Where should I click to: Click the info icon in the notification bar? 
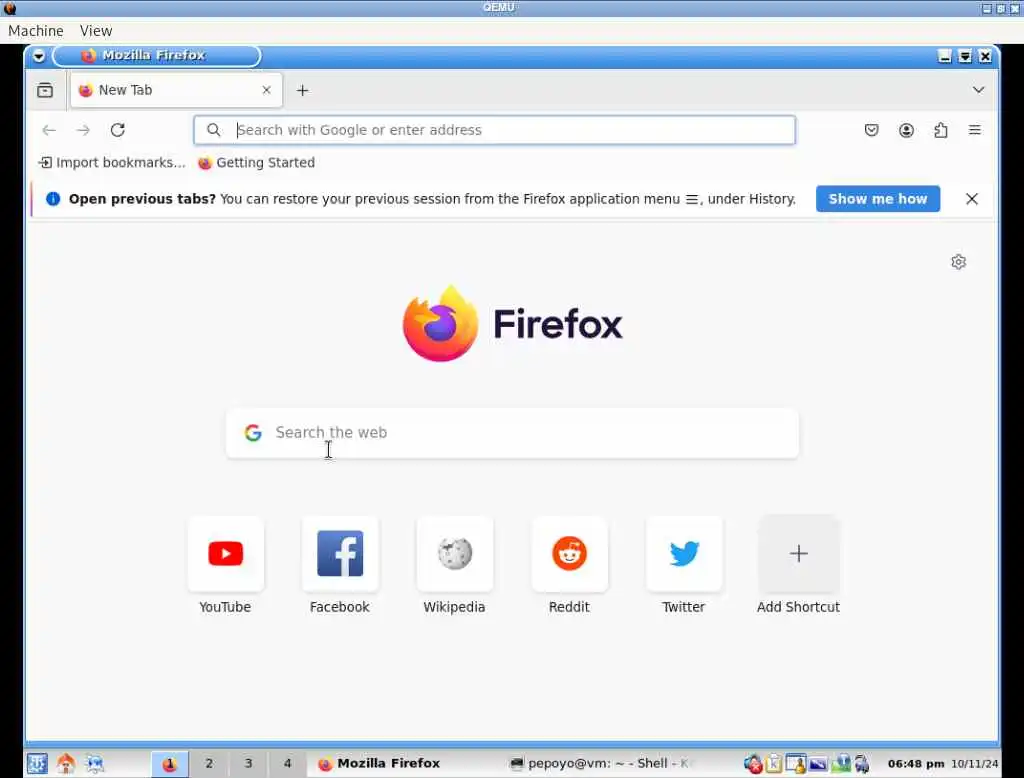coord(53,199)
